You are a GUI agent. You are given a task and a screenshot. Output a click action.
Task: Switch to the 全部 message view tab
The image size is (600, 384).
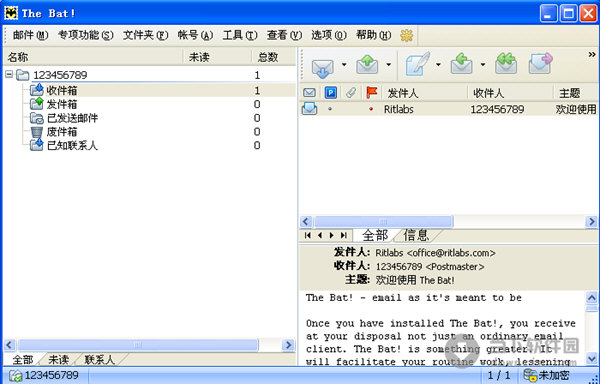pyautogui.click(x=375, y=235)
